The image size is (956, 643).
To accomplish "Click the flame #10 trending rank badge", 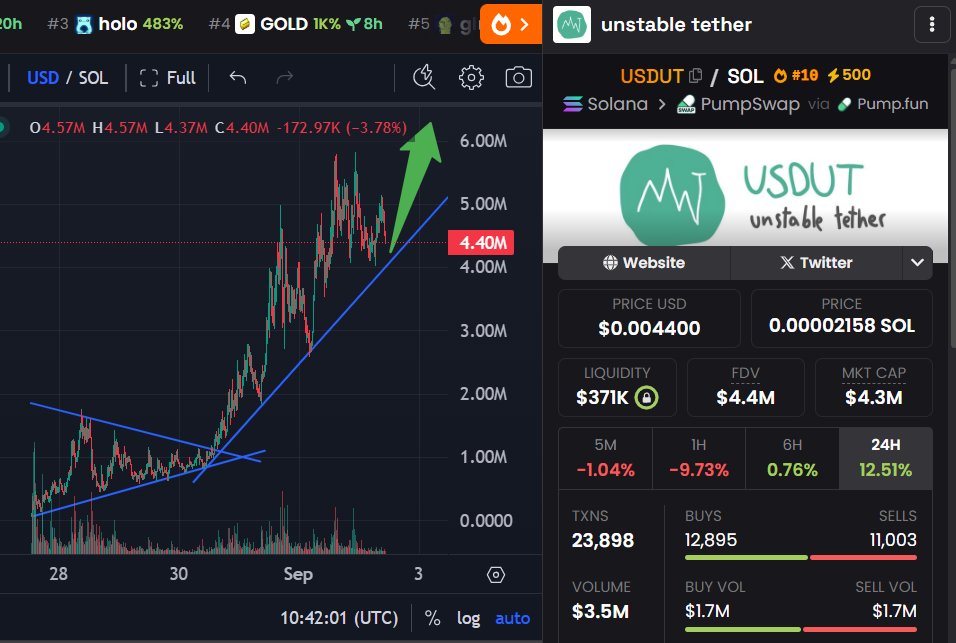I will click(x=796, y=75).
